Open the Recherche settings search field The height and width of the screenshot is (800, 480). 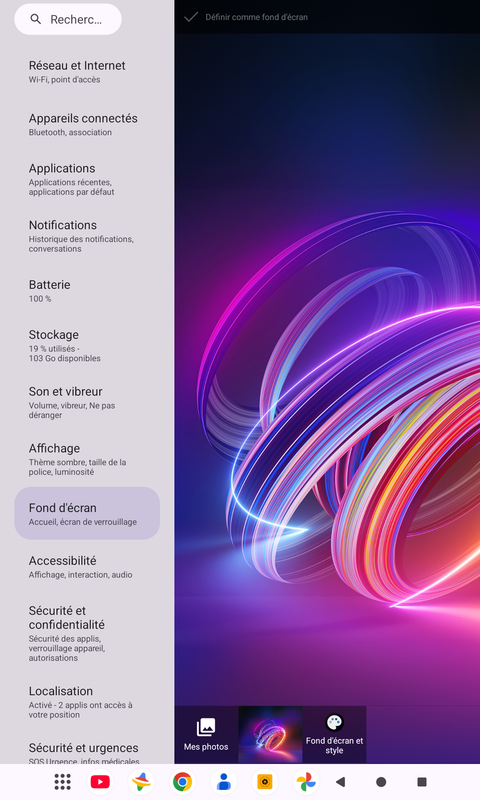(x=68, y=19)
